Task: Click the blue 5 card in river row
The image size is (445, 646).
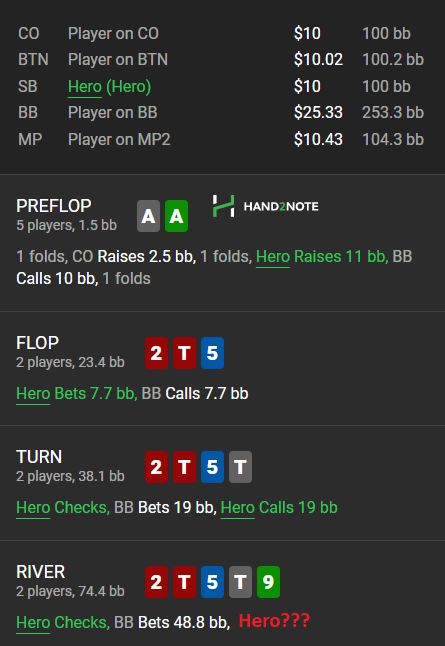Action: coord(212,582)
